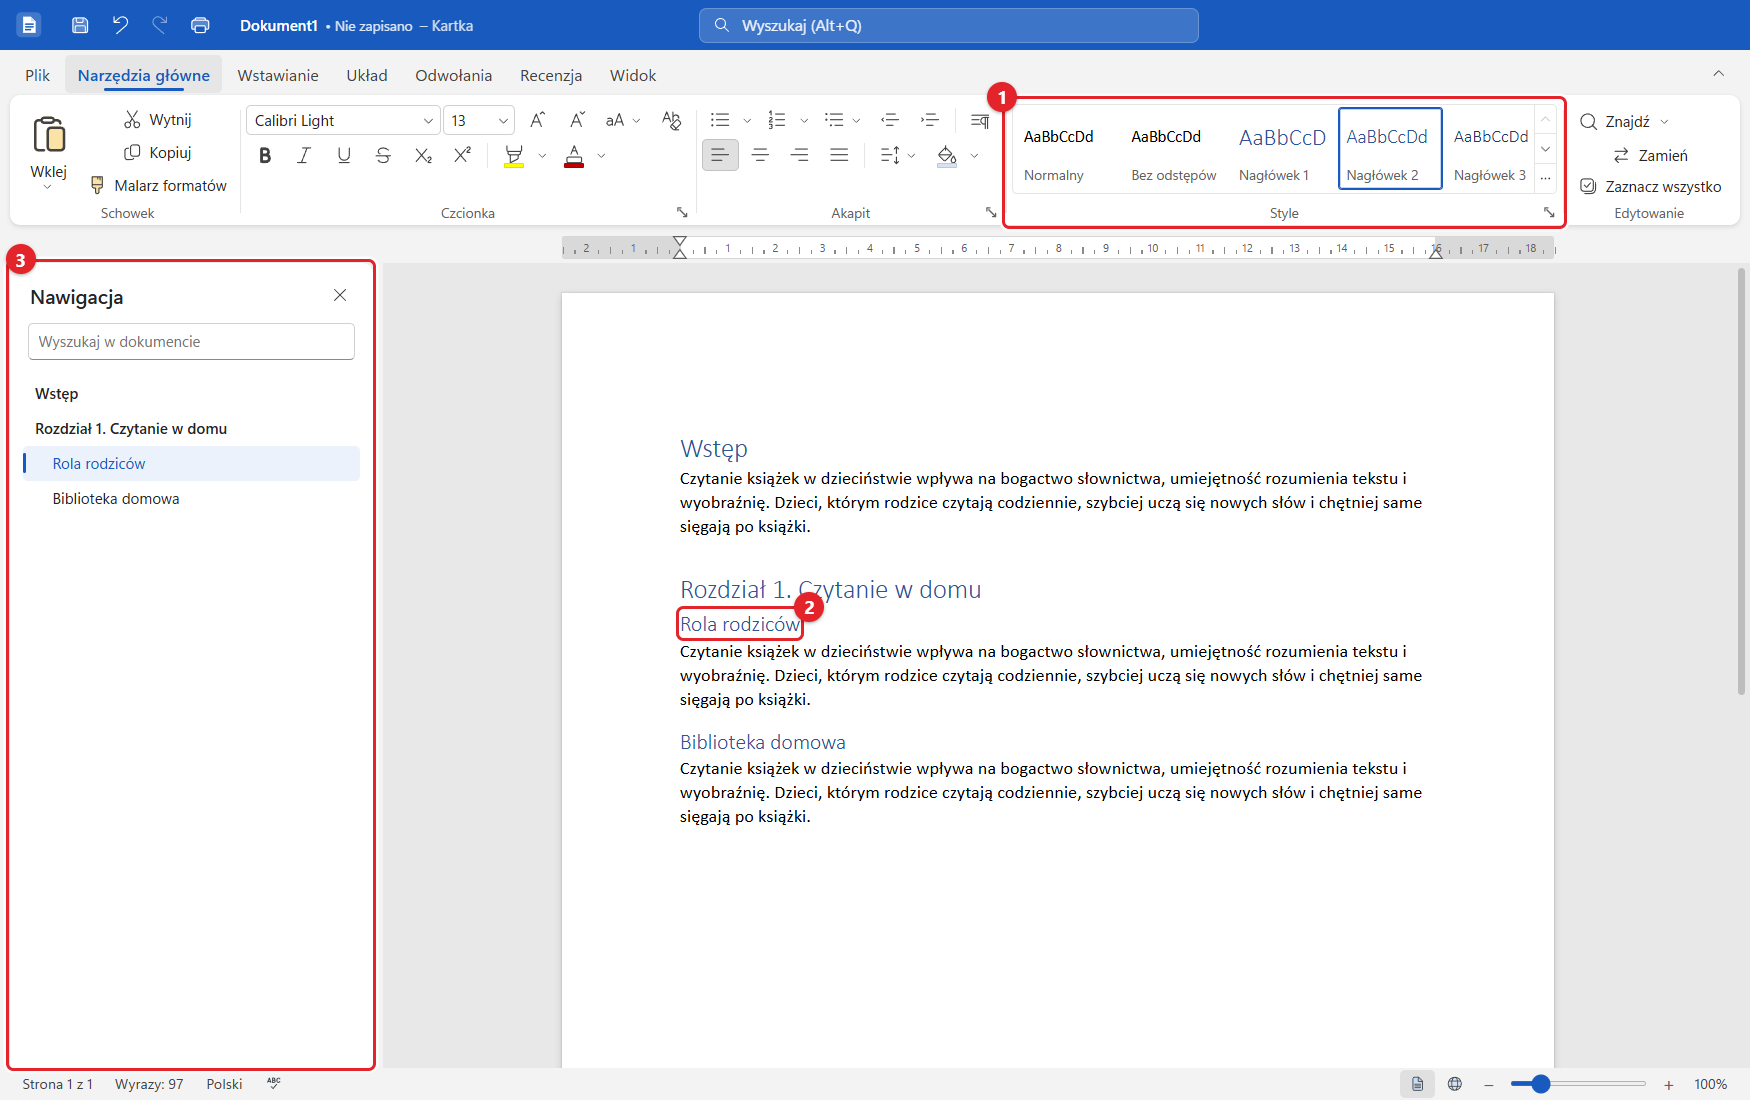Expand the bullet list options arrow

click(x=747, y=121)
